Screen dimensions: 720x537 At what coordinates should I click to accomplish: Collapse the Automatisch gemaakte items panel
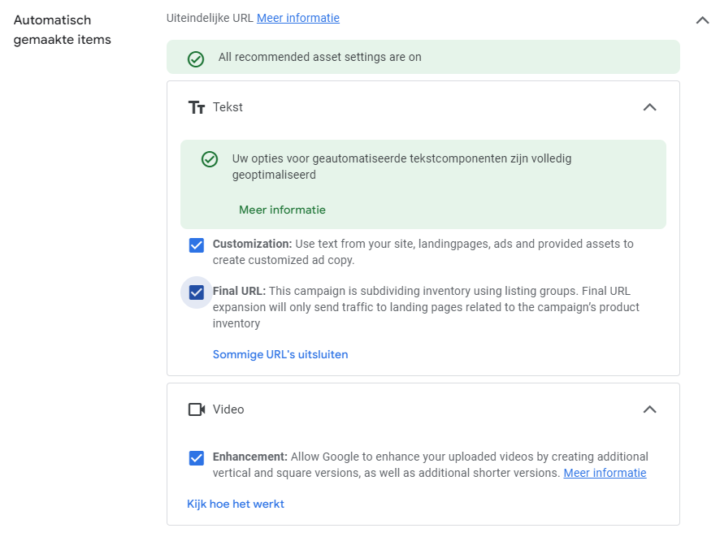[x=703, y=20]
